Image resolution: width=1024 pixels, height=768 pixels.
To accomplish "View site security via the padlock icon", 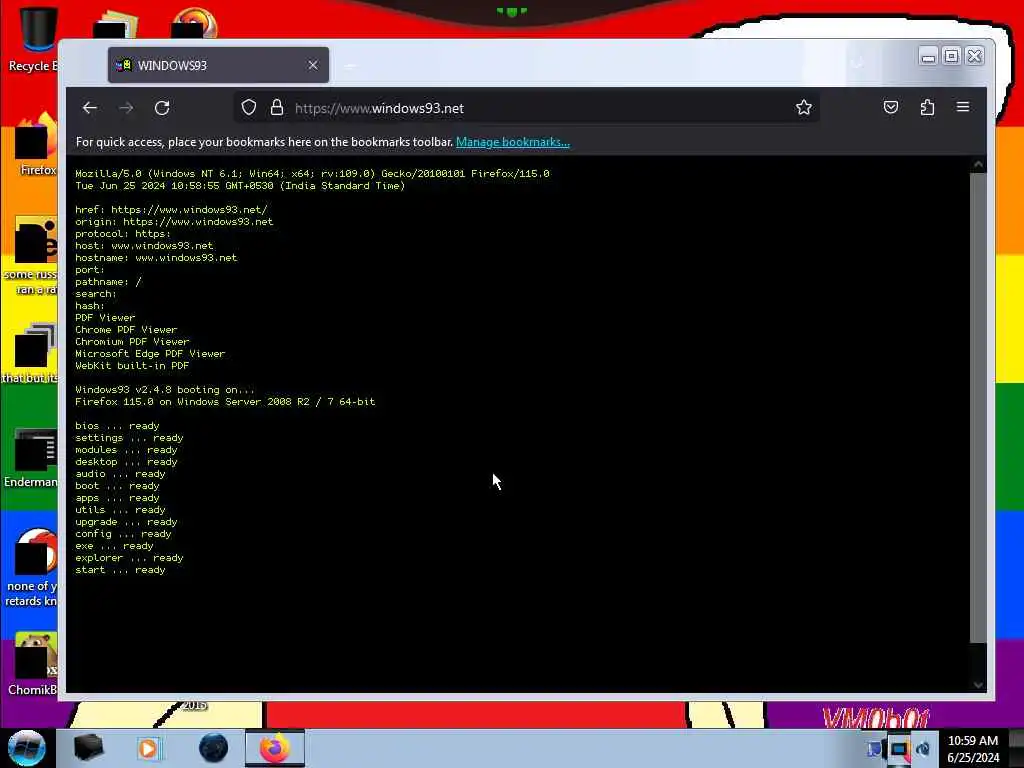I will click(x=277, y=108).
